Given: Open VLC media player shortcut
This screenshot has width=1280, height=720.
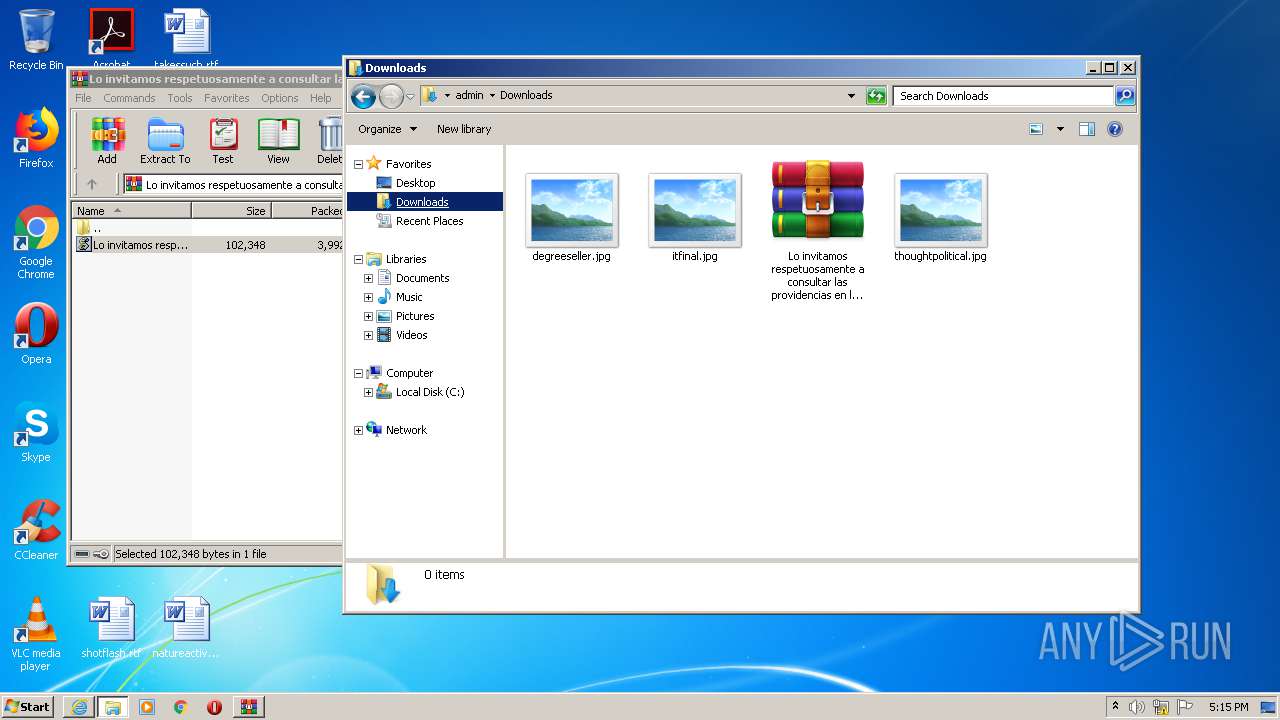Looking at the screenshot, I should coord(36,634).
